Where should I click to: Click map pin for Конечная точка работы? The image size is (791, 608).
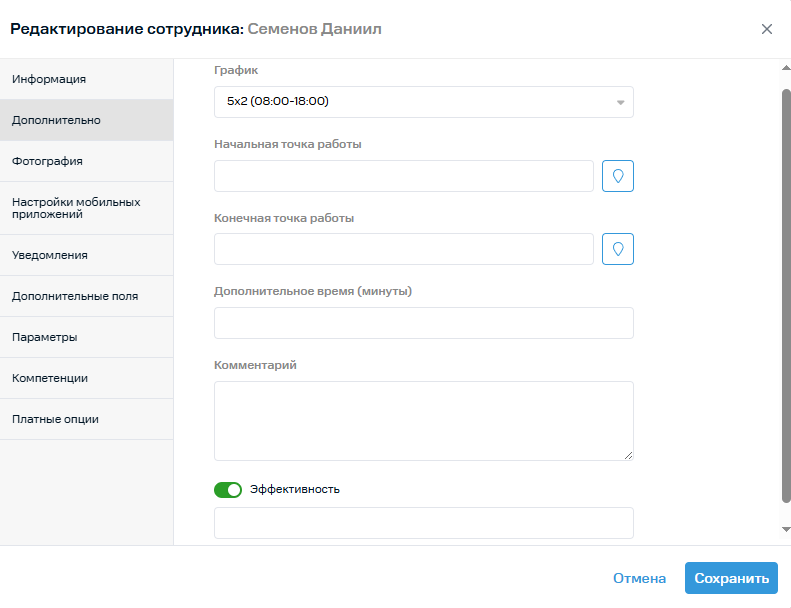[617, 249]
